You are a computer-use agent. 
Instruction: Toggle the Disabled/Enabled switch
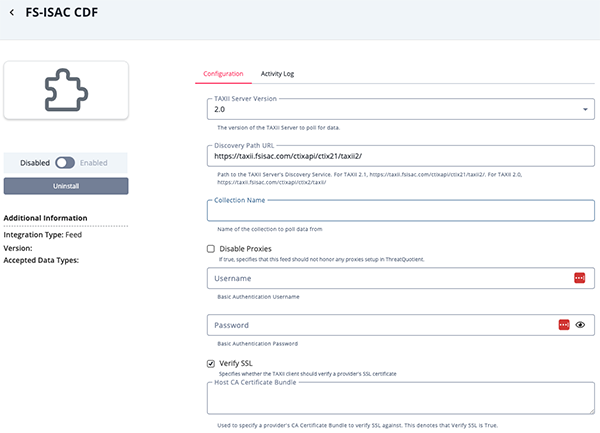(x=65, y=163)
